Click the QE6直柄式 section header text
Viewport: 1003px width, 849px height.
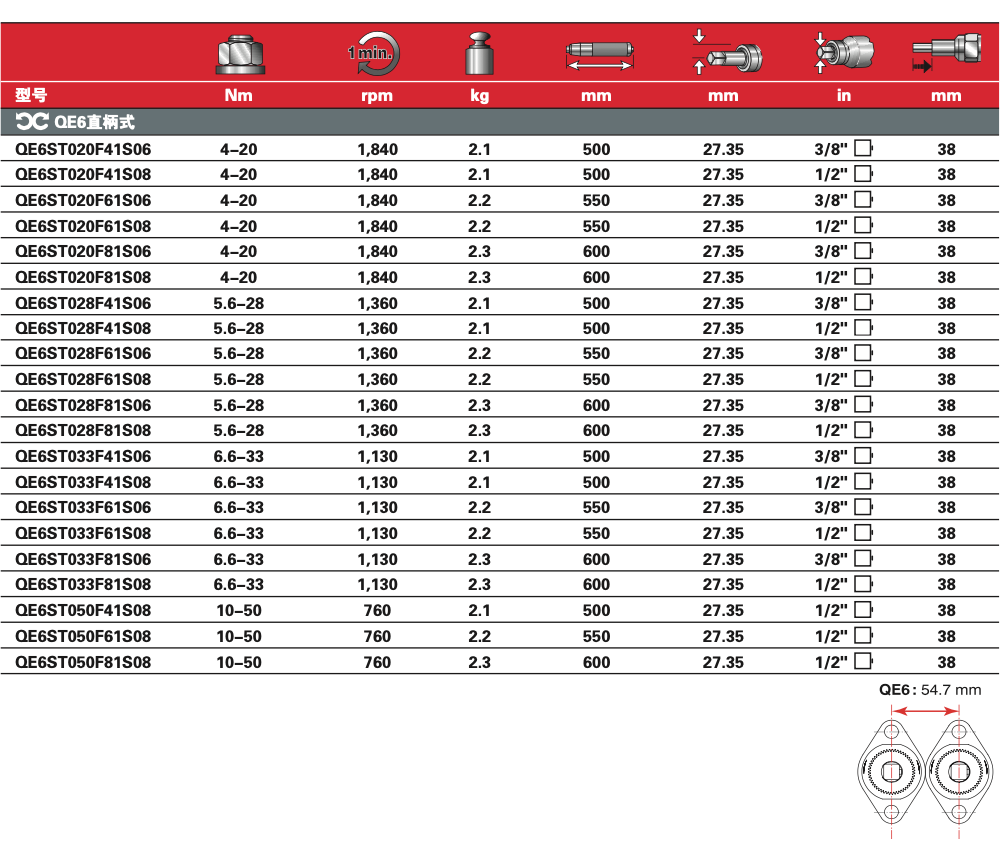click(95, 122)
